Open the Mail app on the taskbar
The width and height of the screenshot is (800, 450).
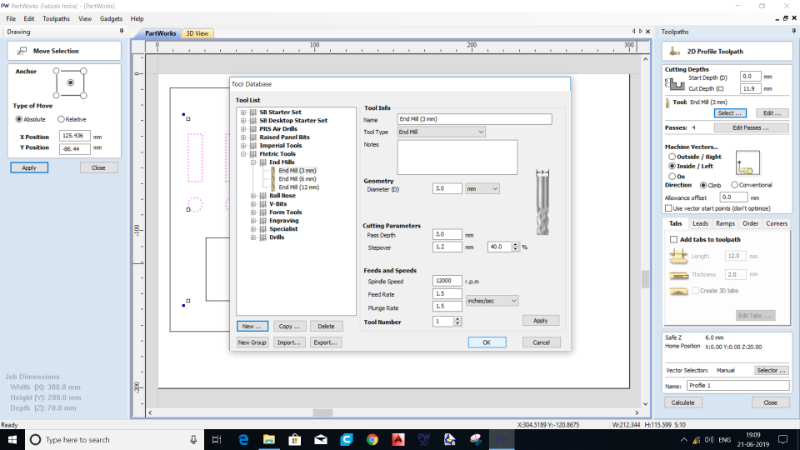click(321, 439)
